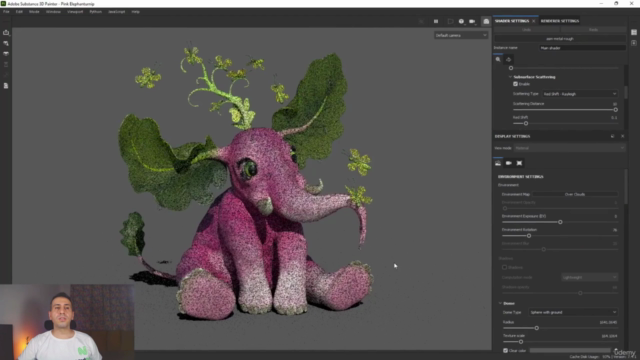
Task: Close the Display Settings panel
Action: [x=622, y=136]
